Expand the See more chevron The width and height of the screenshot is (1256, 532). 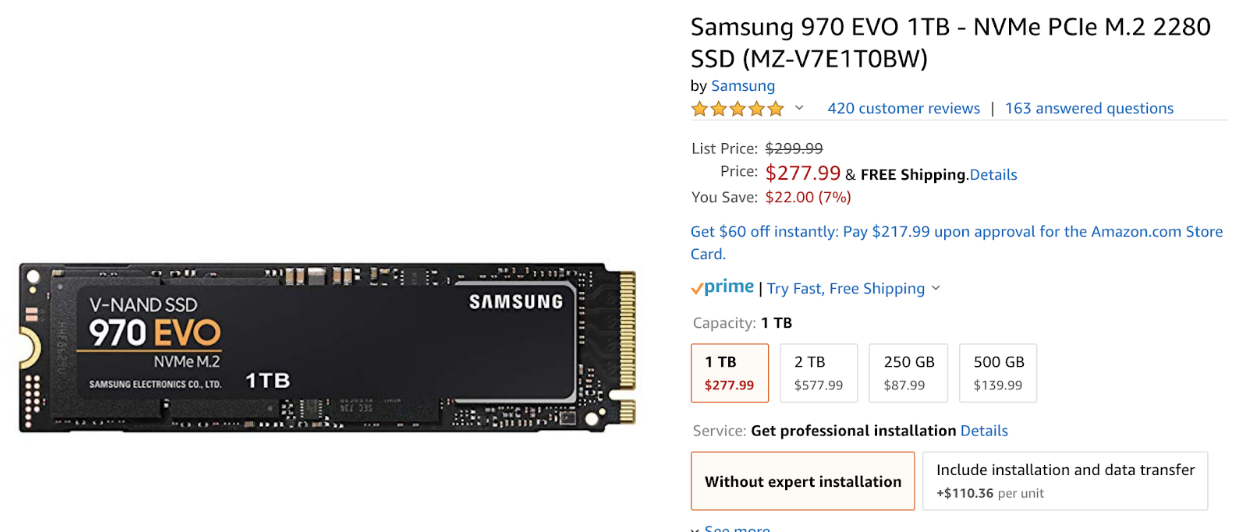pyautogui.click(x=696, y=529)
